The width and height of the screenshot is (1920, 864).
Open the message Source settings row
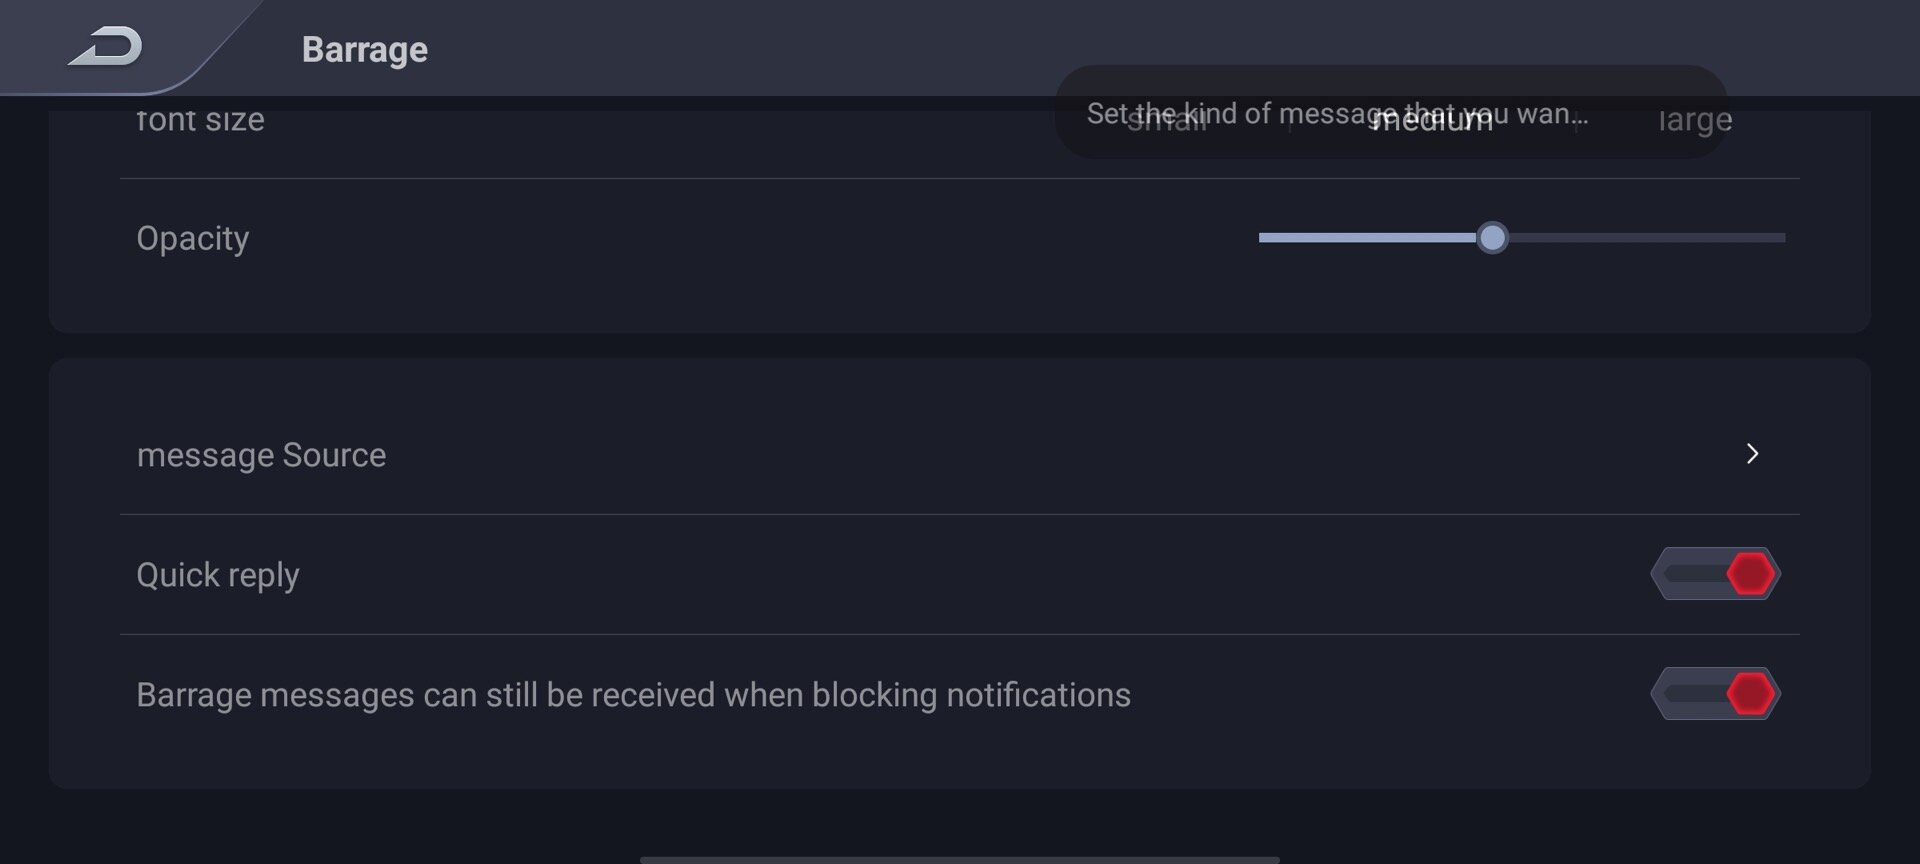[960, 455]
